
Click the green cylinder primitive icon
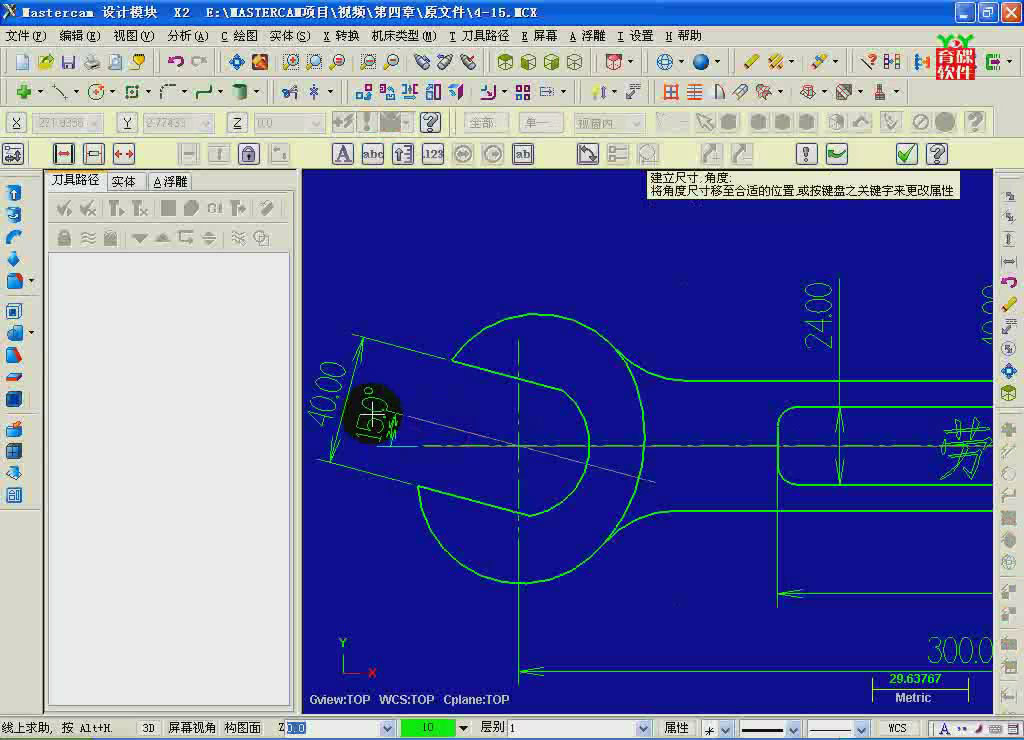(x=240, y=92)
